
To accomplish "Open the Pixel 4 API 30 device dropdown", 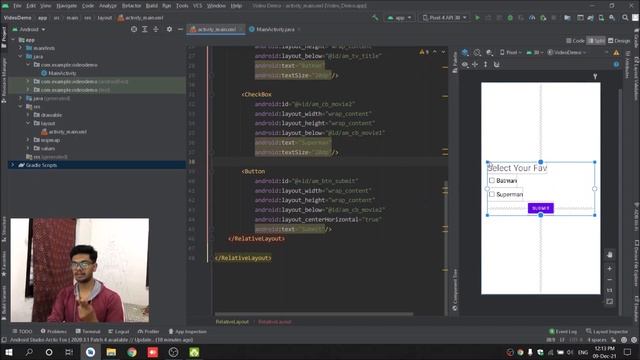I will pyautogui.click(x=444, y=18).
